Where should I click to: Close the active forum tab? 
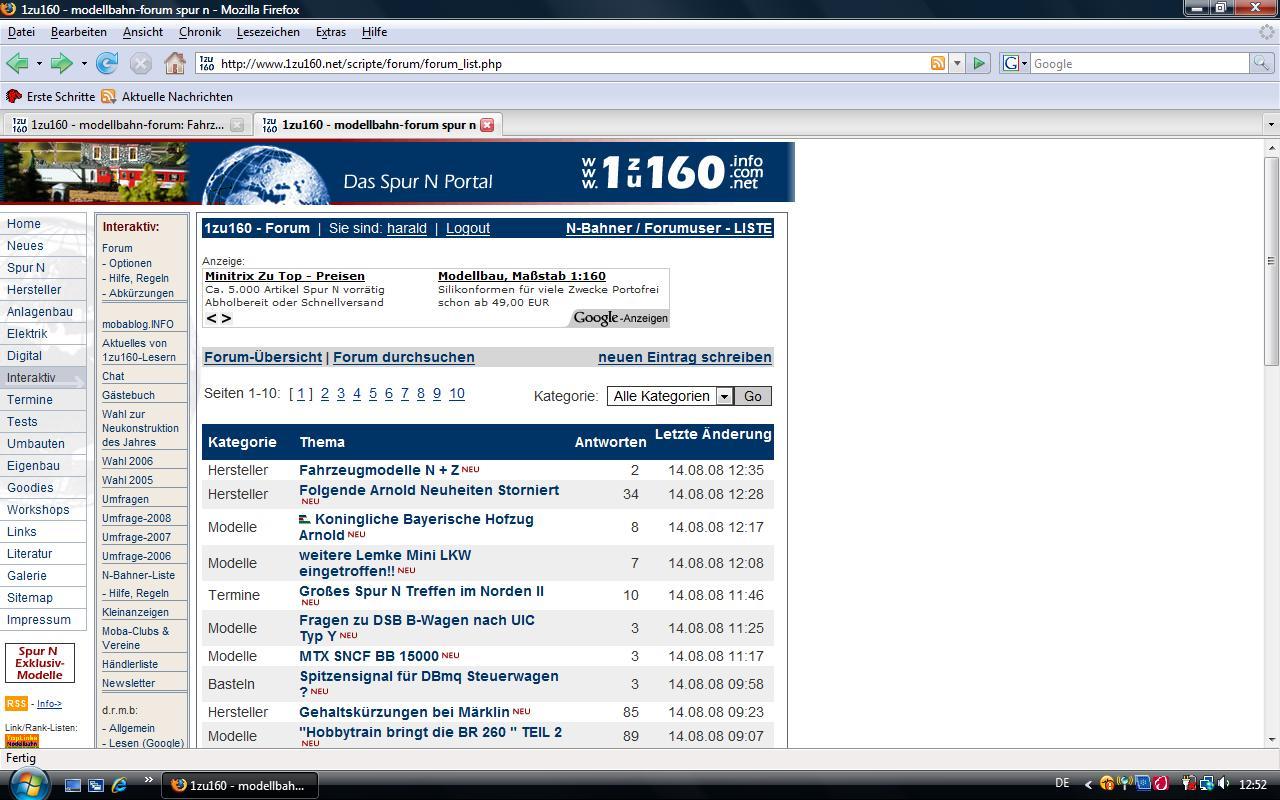coord(487,125)
